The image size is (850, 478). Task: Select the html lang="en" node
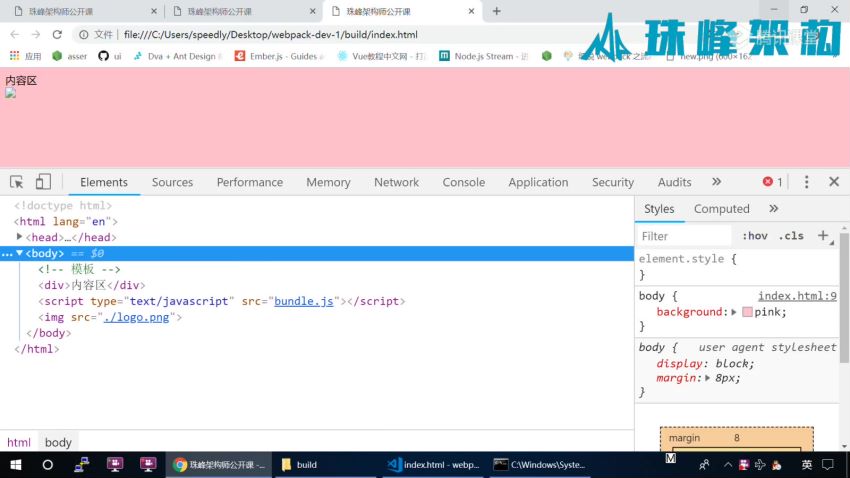[66, 221]
